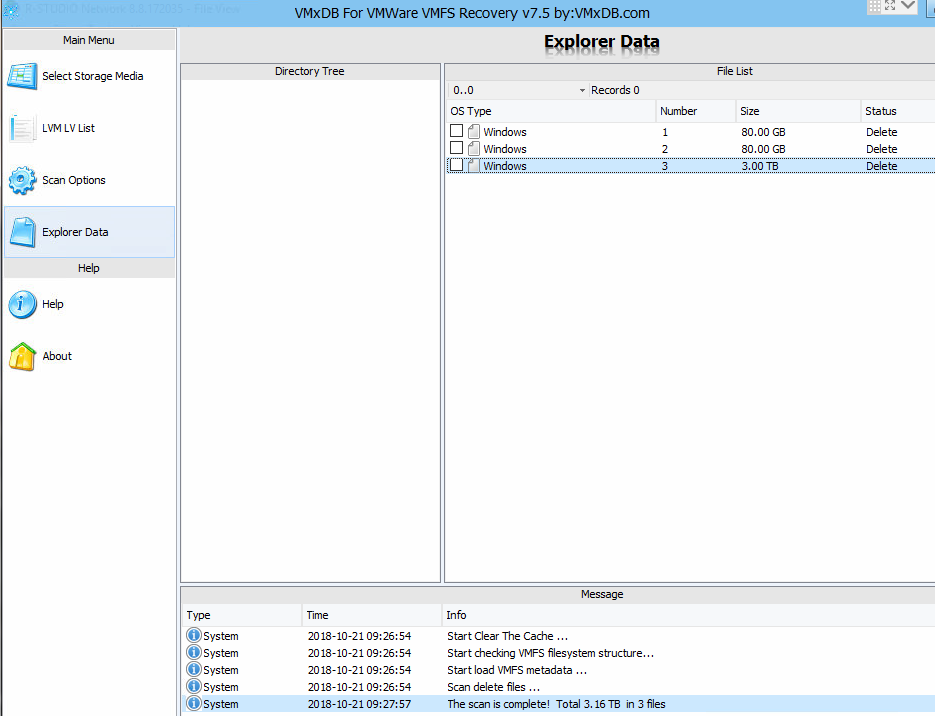The image size is (935, 716).
Task: Click the Help section header bar
Action: click(x=89, y=268)
